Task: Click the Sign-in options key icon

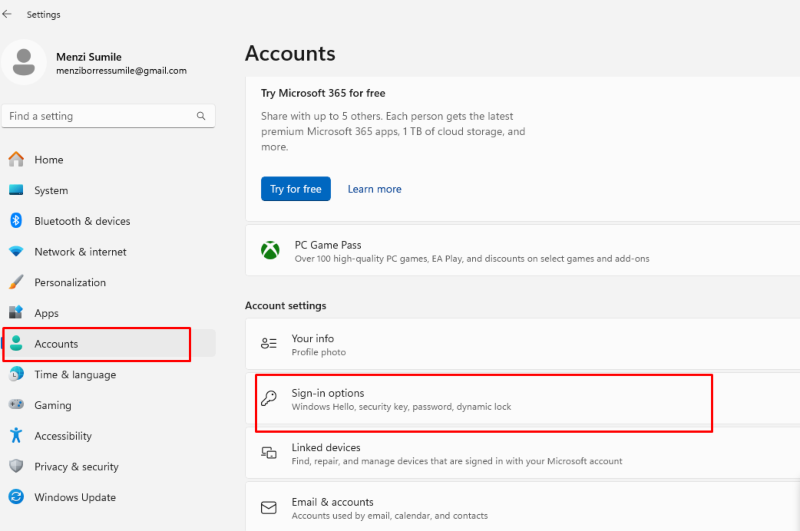Action: point(269,398)
